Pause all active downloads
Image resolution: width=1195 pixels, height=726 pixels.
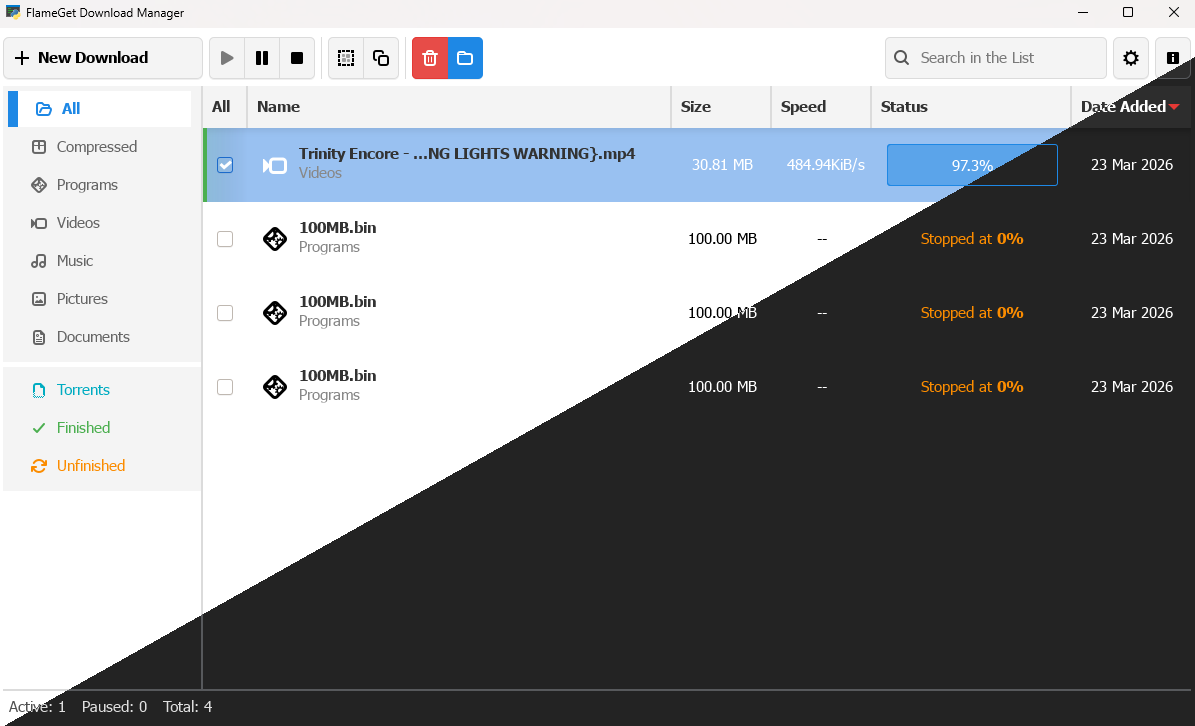pyautogui.click(x=261, y=58)
